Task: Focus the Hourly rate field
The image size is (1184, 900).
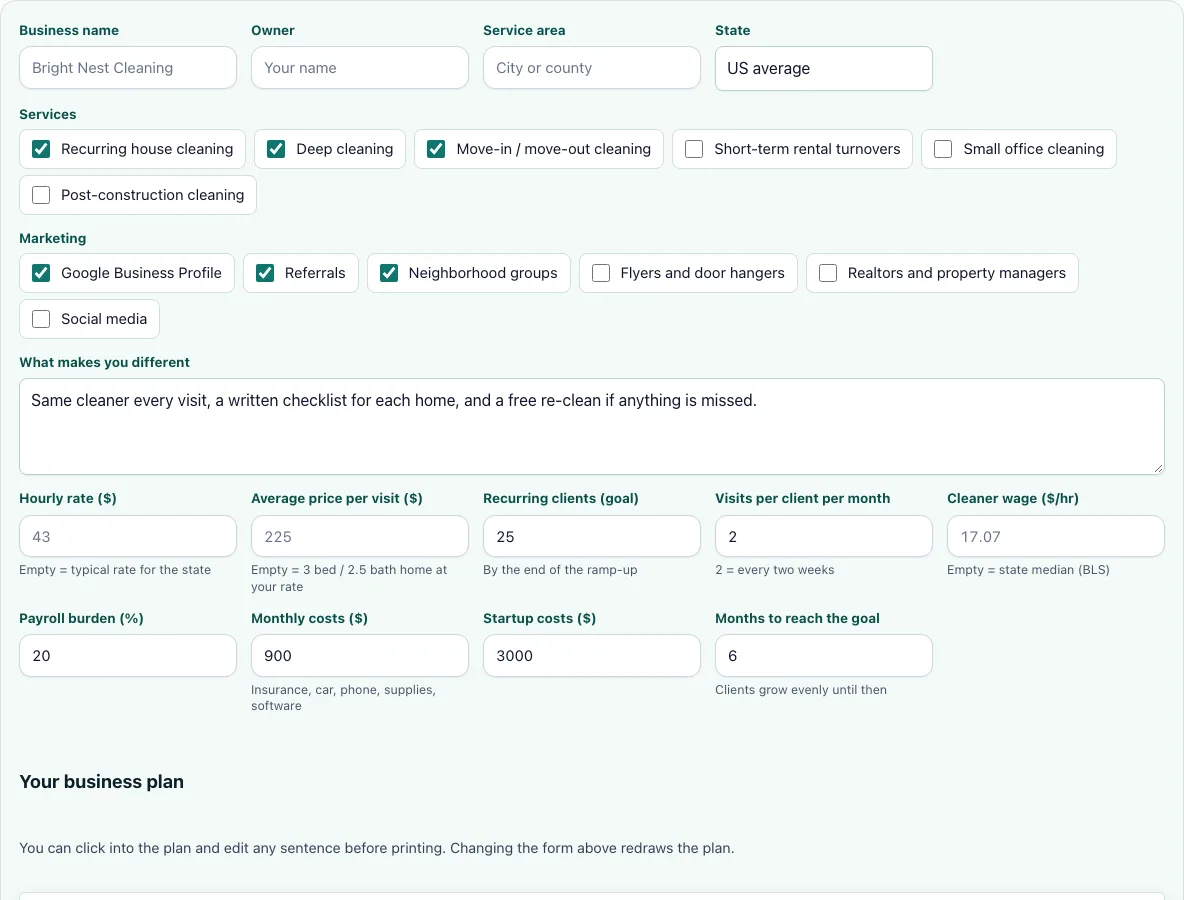Action: 128,537
